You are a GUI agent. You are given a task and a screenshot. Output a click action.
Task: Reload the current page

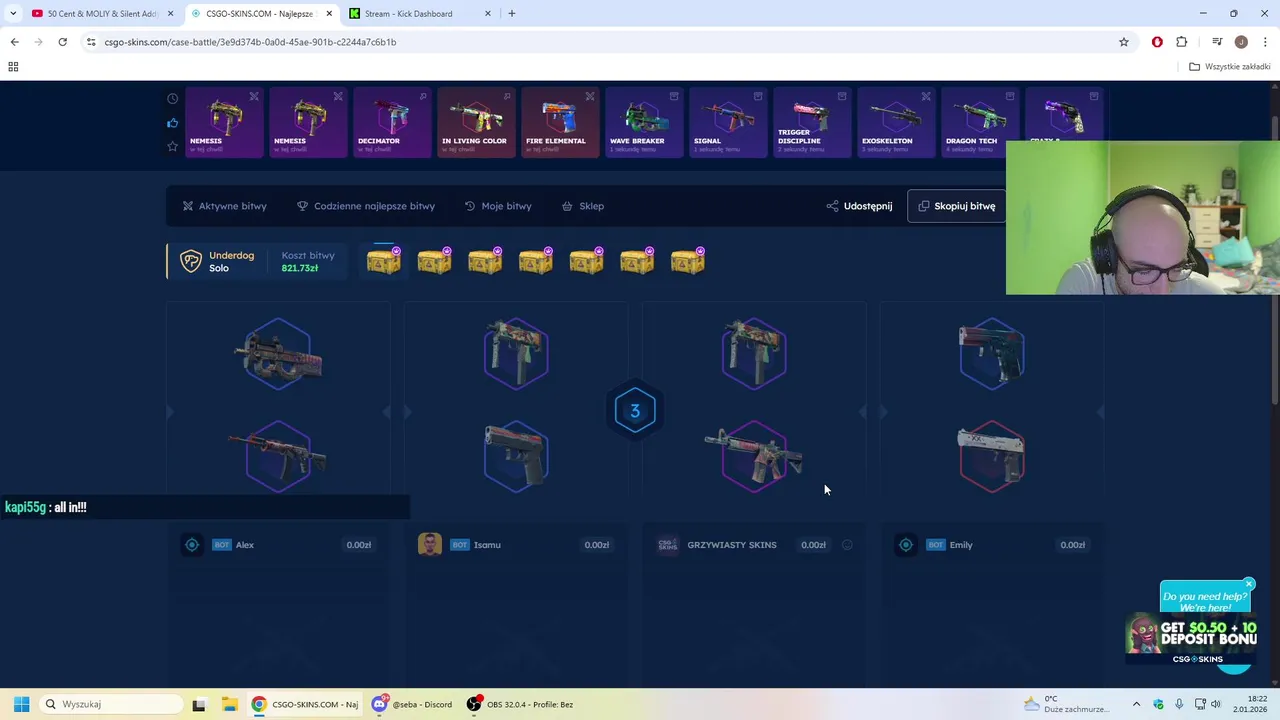[x=62, y=42]
